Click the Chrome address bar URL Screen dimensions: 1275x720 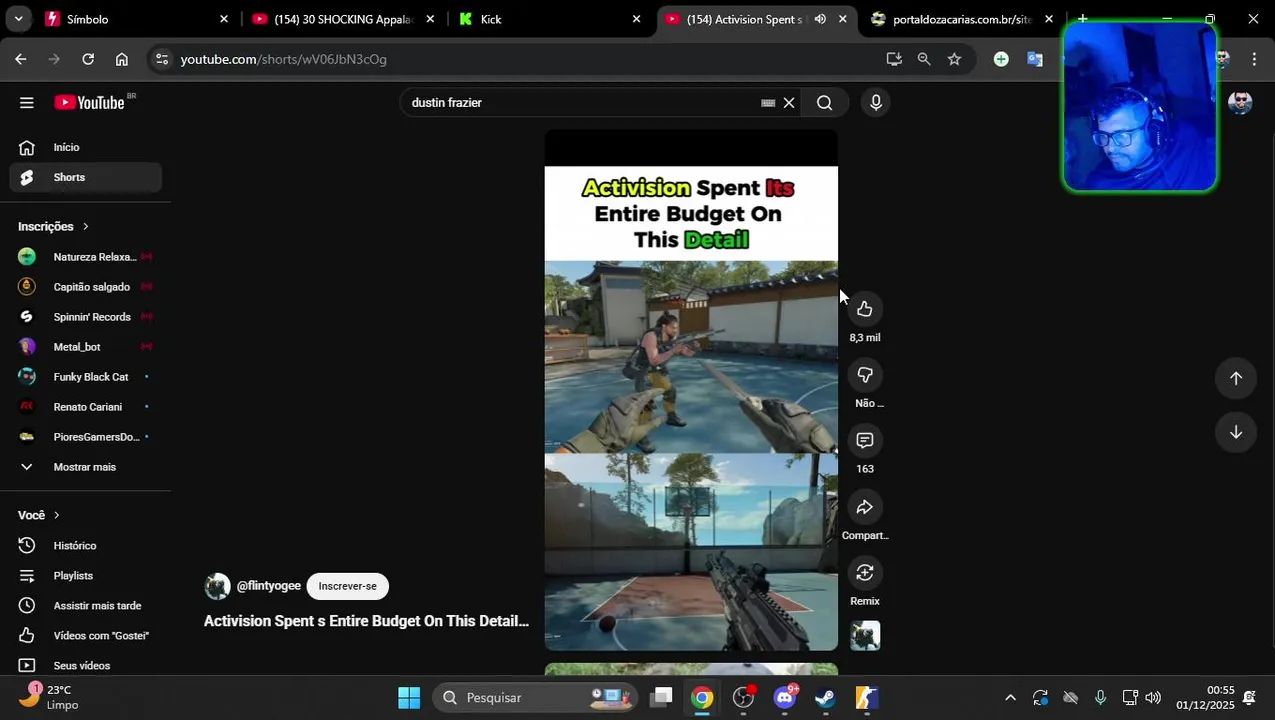(x=284, y=59)
